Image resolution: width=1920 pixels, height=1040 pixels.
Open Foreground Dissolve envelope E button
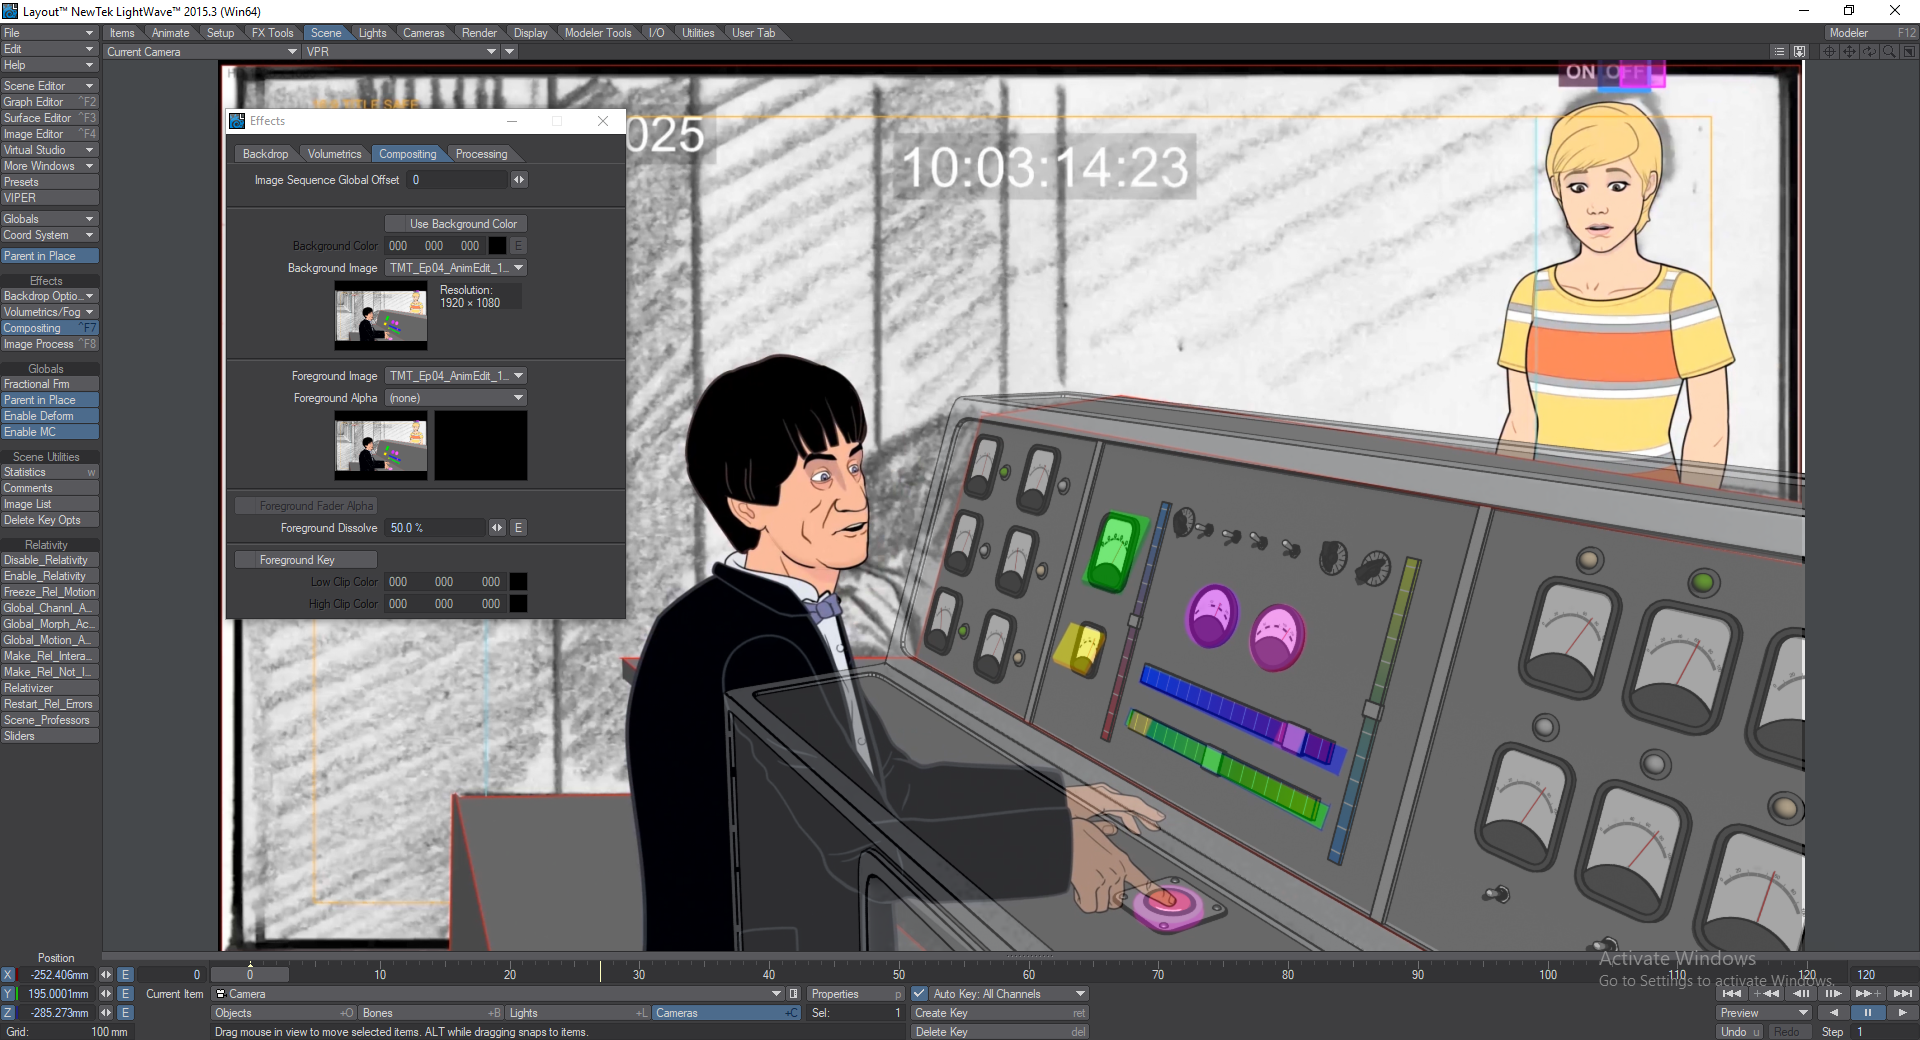pyautogui.click(x=518, y=528)
